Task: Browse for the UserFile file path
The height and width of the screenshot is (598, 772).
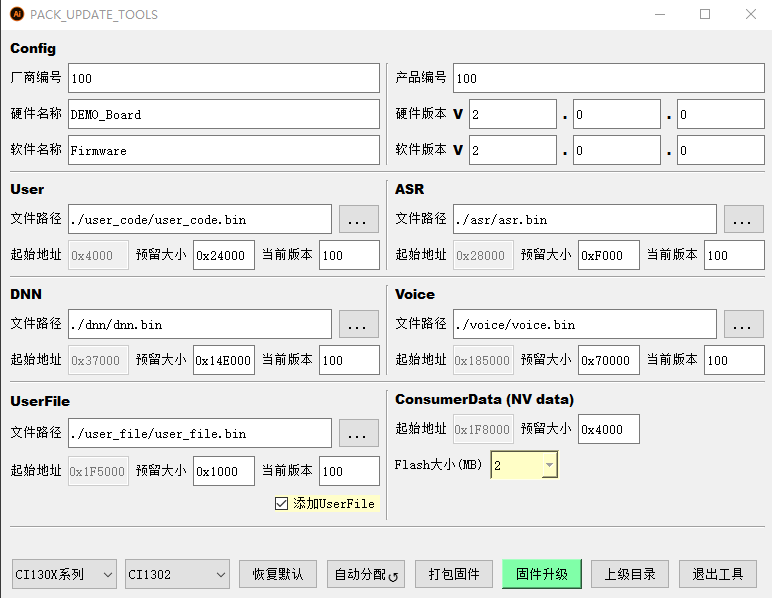Action: [359, 433]
